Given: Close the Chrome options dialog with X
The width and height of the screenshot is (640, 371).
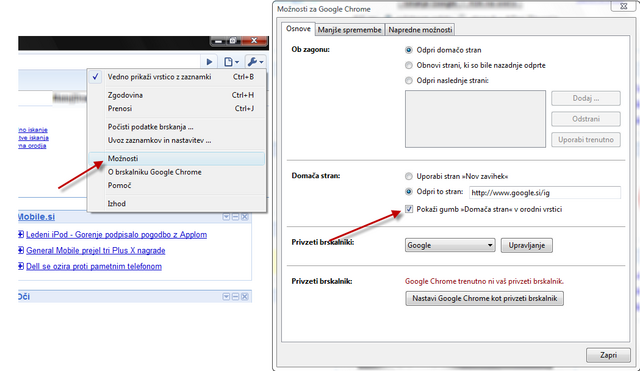Looking at the screenshot, I should point(623,6).
